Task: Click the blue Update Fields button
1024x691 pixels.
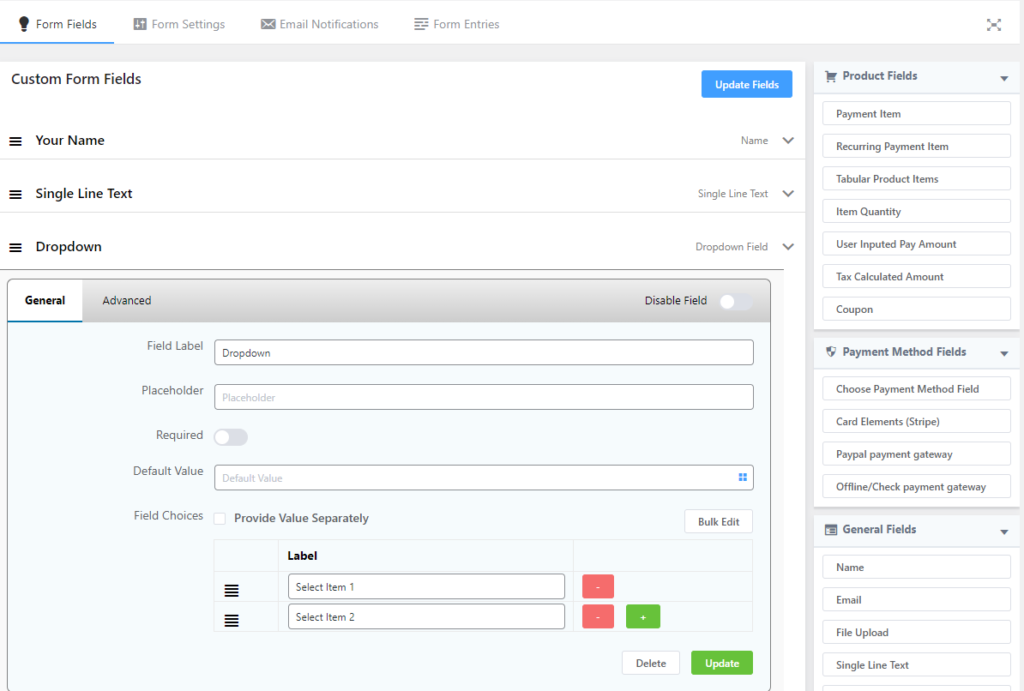Action: (746, 85)
